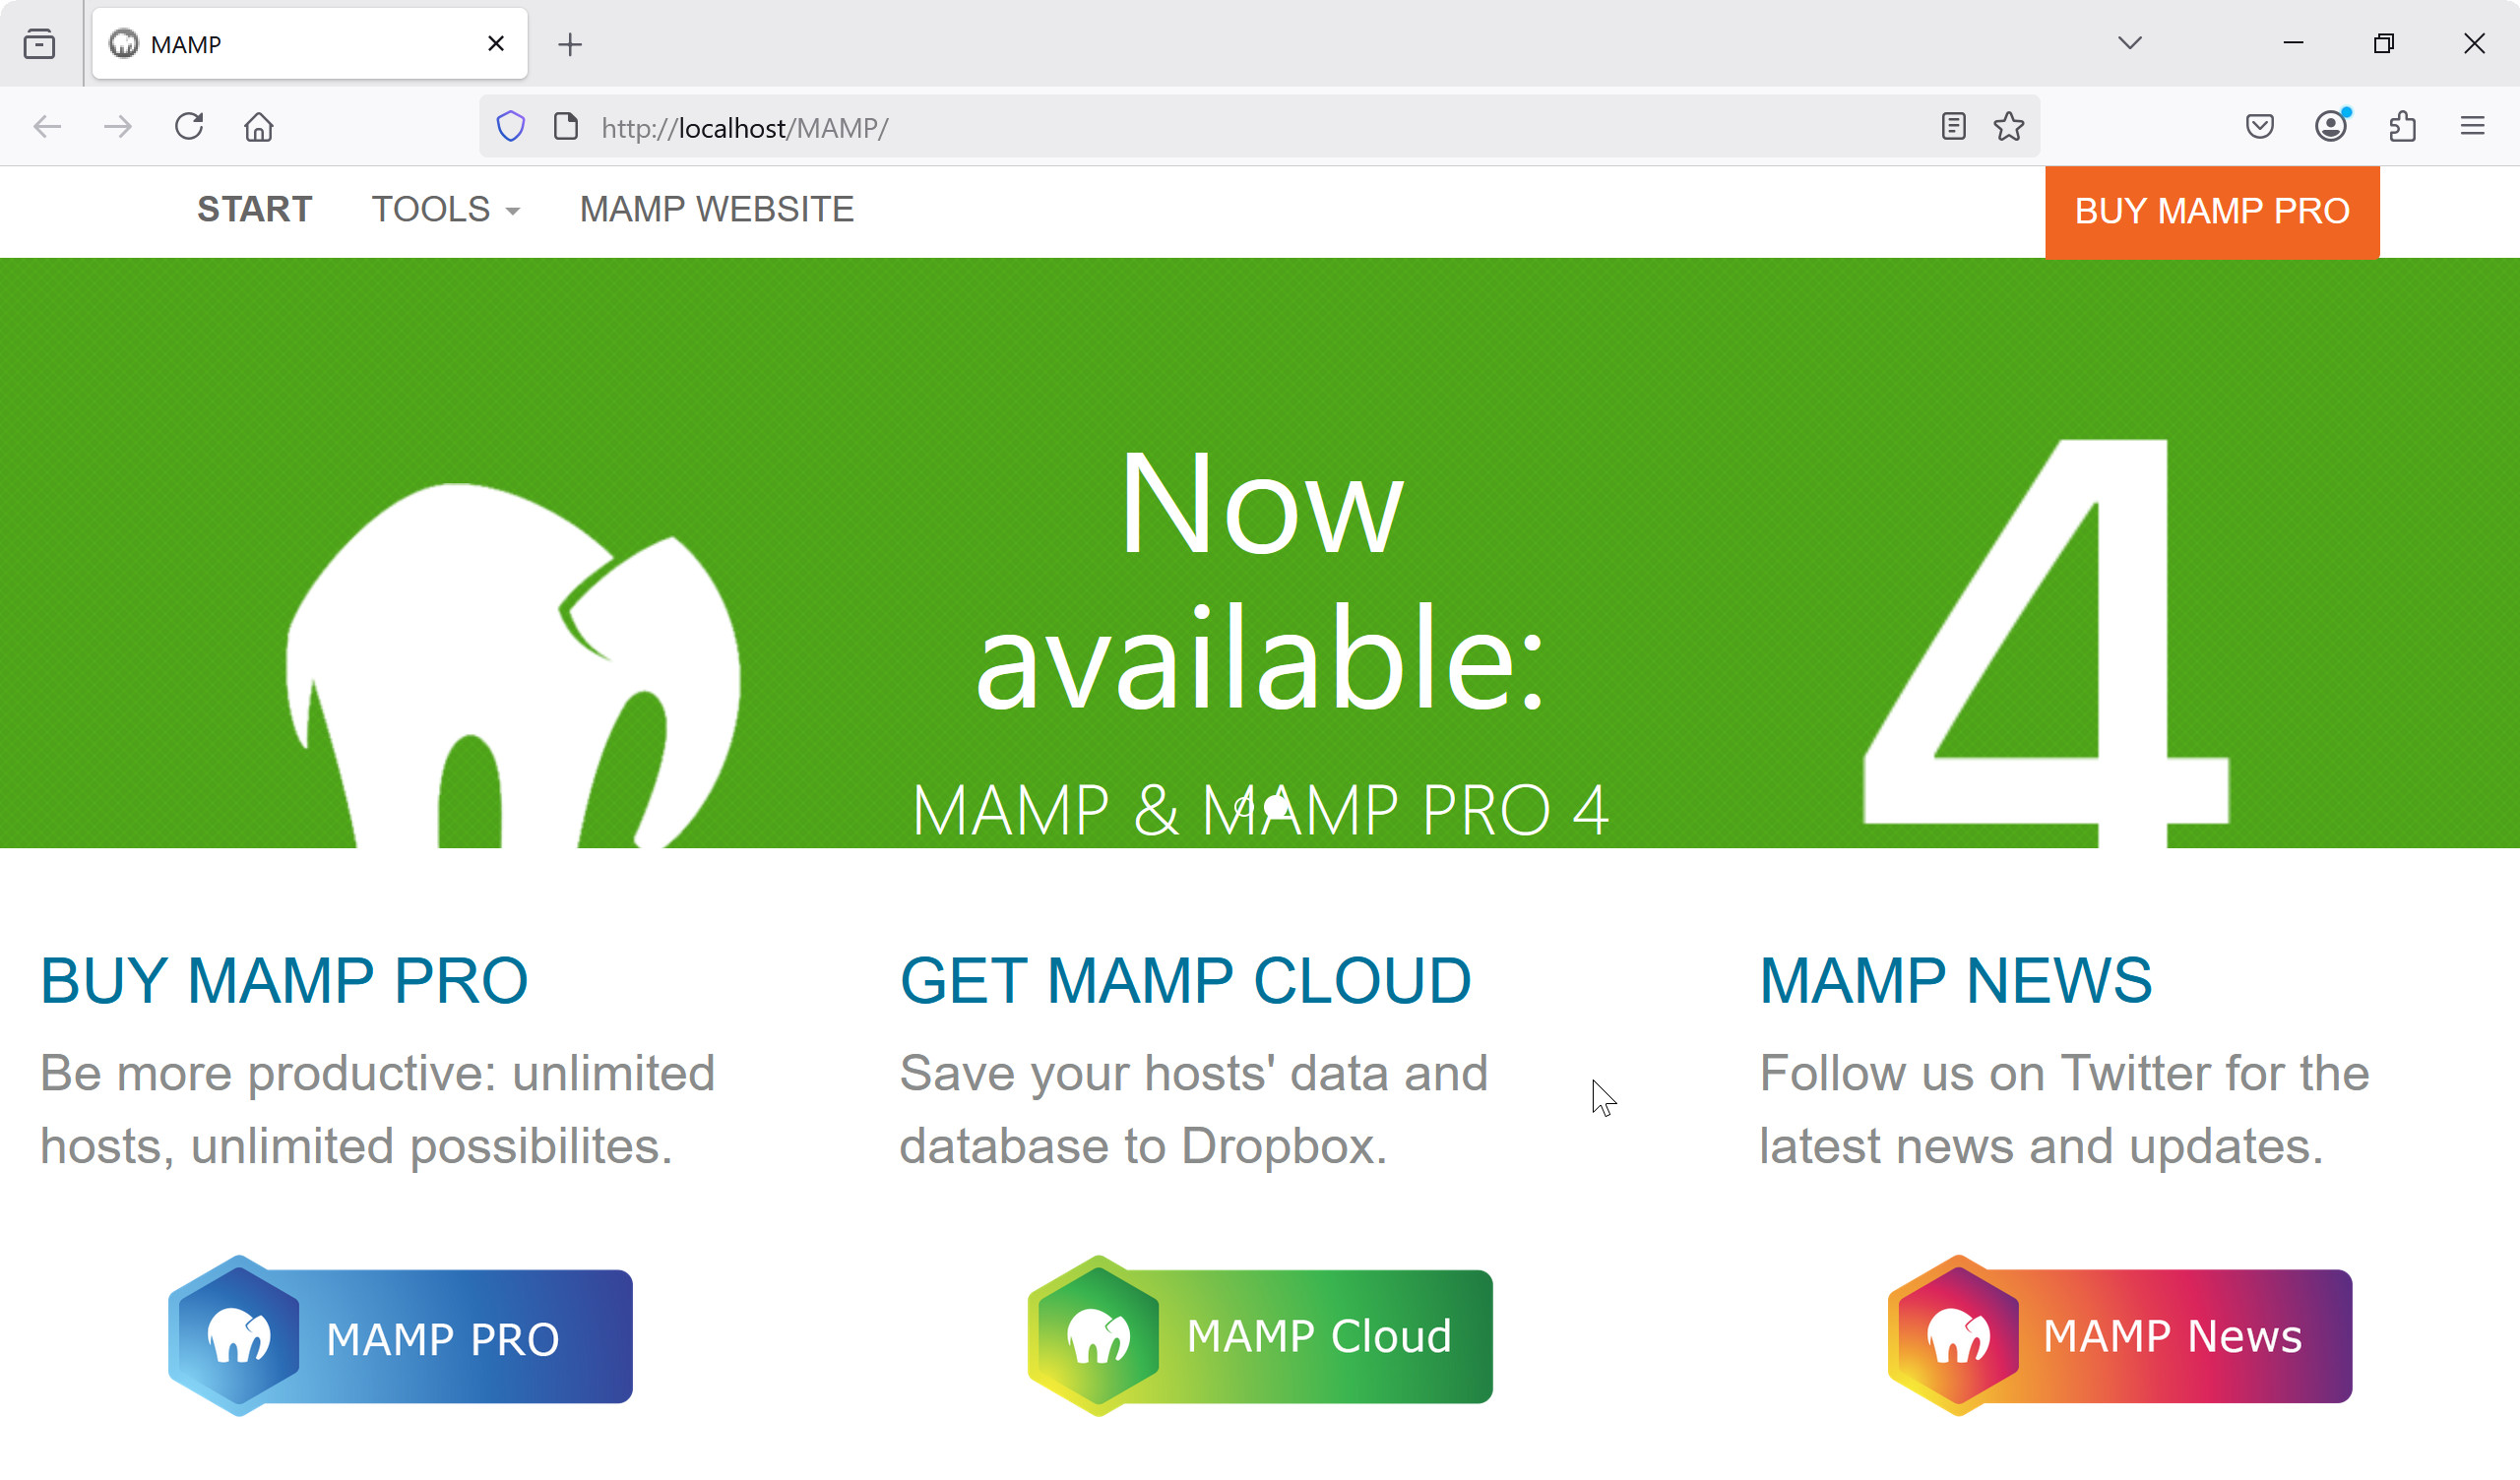Click the orange BUY MAMP PRO button

point(2211,211)
